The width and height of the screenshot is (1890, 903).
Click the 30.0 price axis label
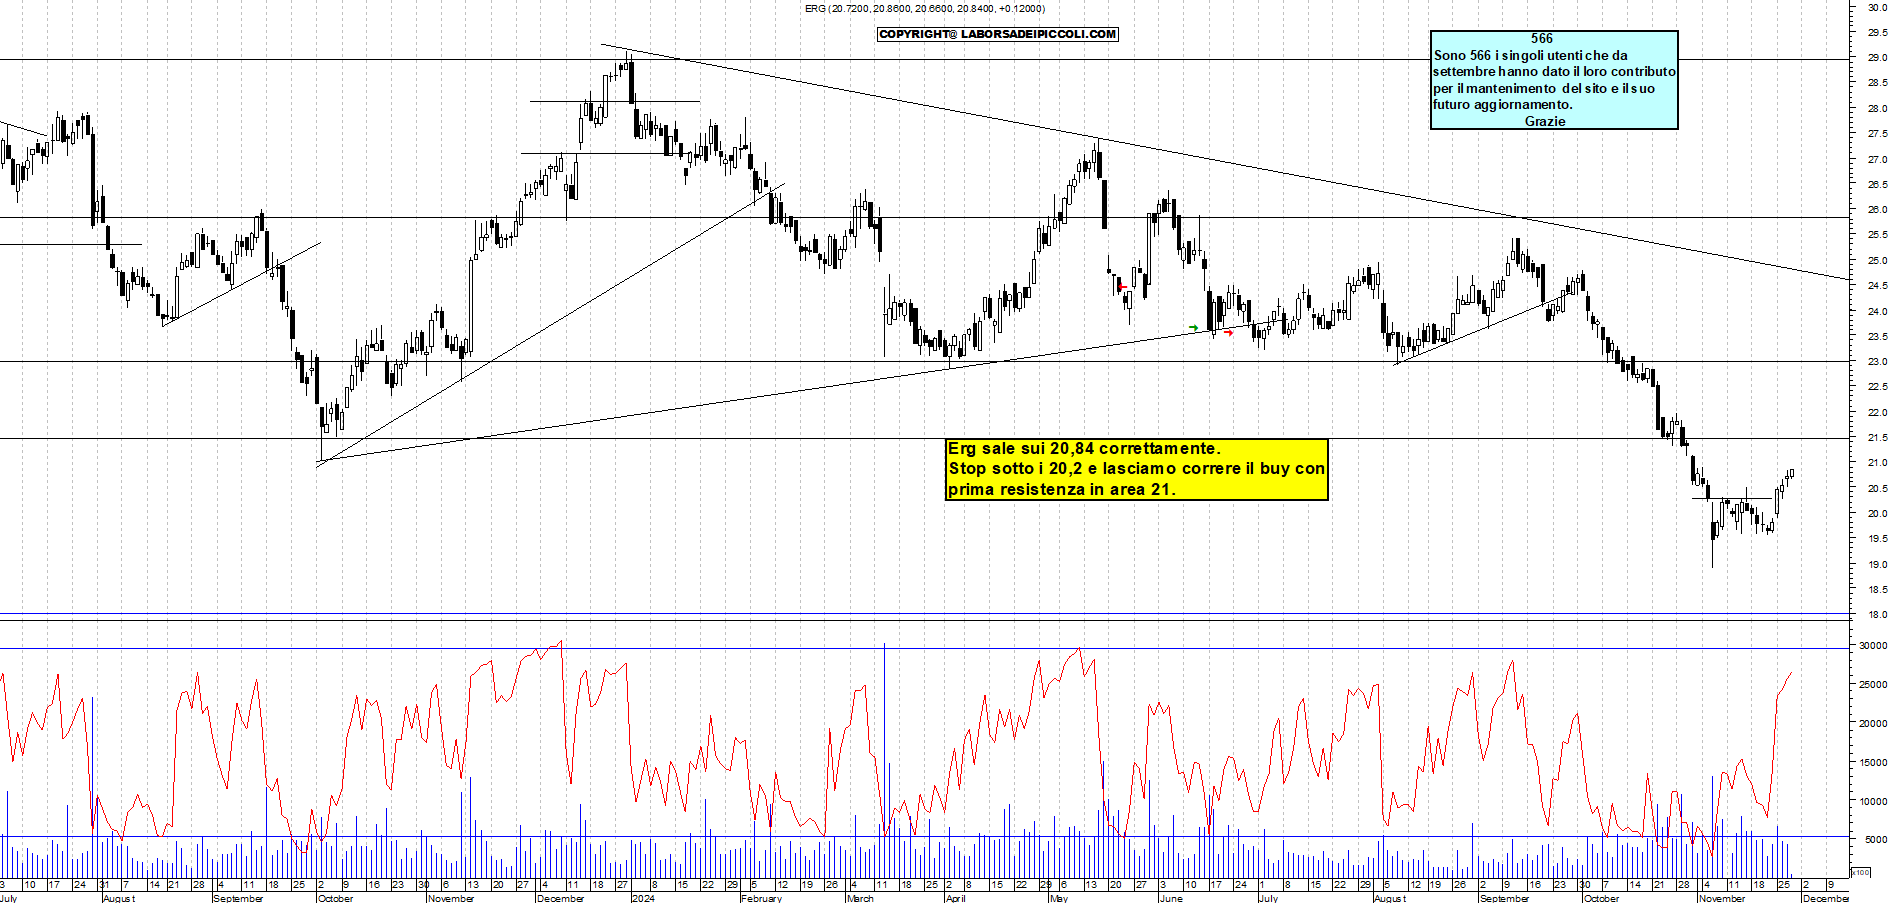point(1877,7)
